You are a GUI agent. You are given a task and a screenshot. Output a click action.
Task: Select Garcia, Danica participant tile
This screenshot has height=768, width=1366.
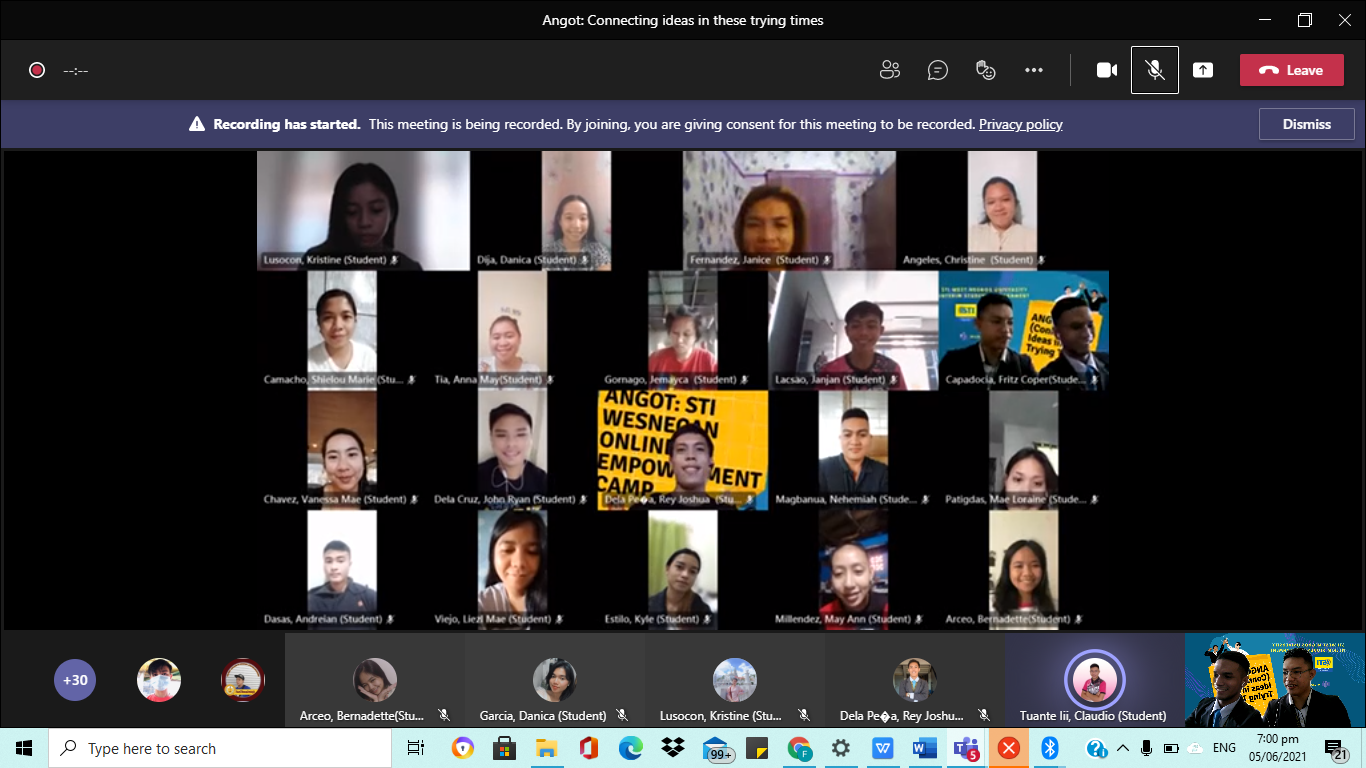click(555, 682)
